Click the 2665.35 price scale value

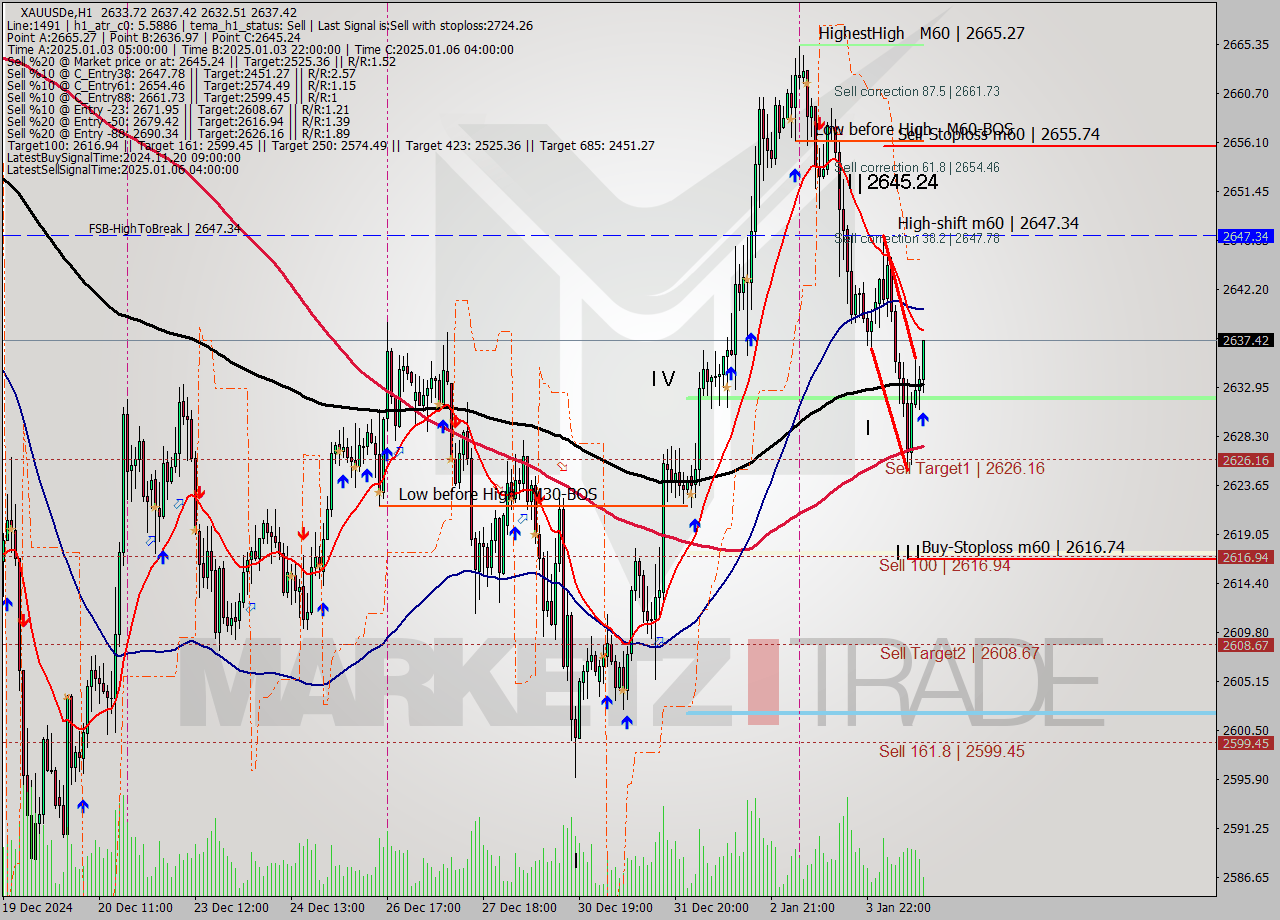coord(1246,44)
